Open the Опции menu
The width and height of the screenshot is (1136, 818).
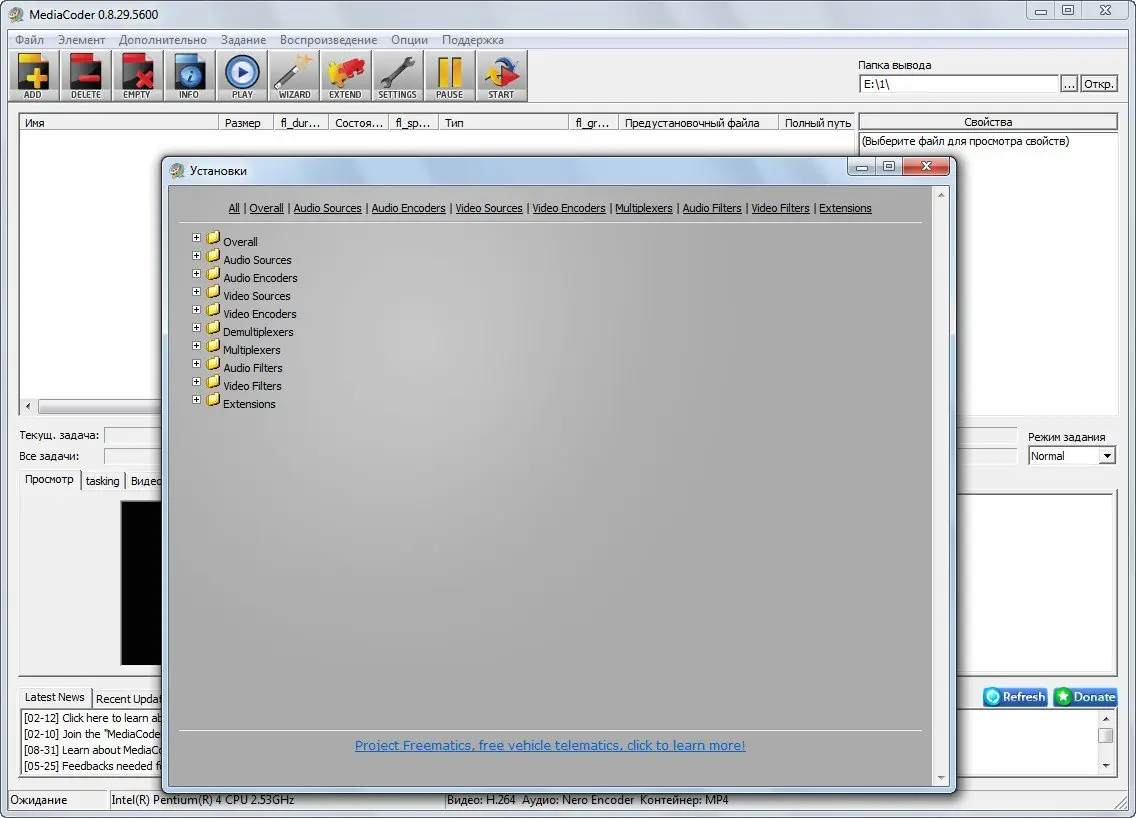[409, 40]
